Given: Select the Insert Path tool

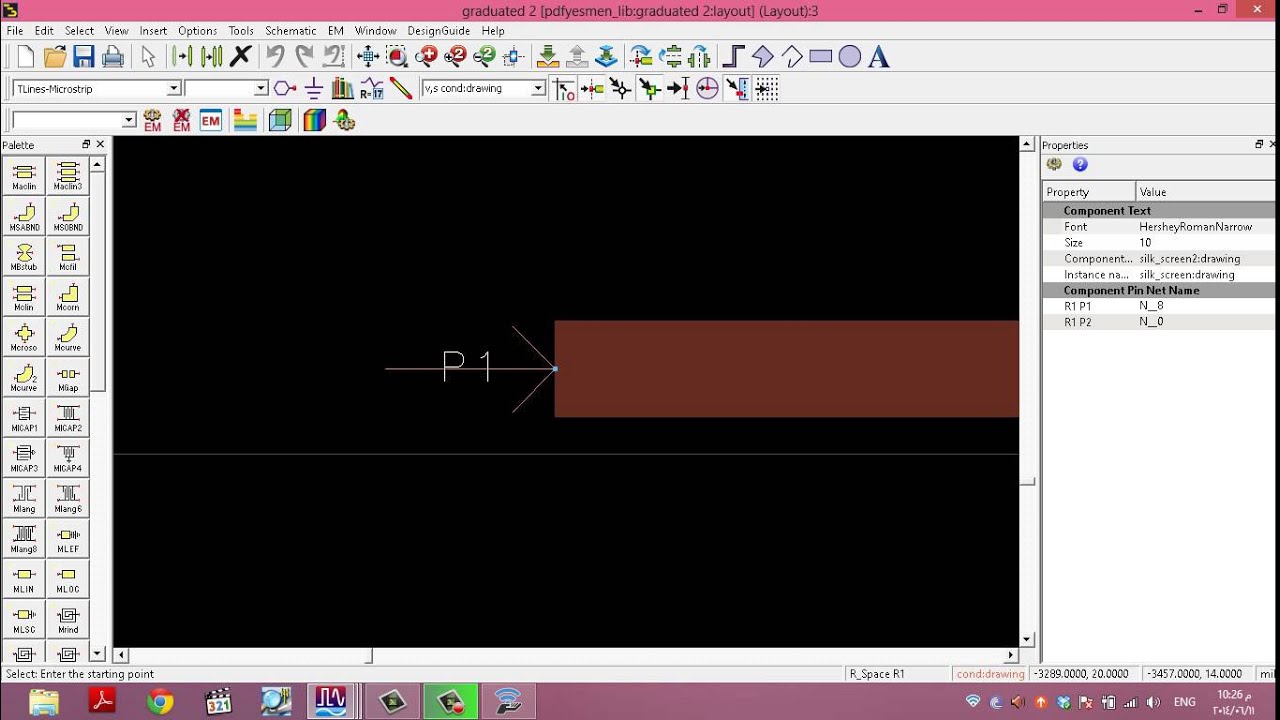Looking at the screenshot, I should [733, 57].
